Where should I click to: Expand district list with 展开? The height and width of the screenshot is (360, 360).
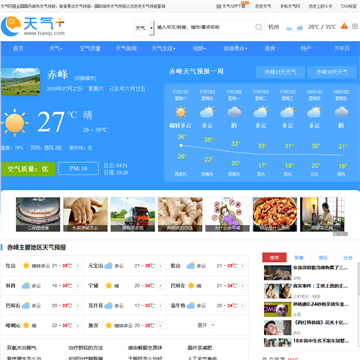click(x=207, y=325)
